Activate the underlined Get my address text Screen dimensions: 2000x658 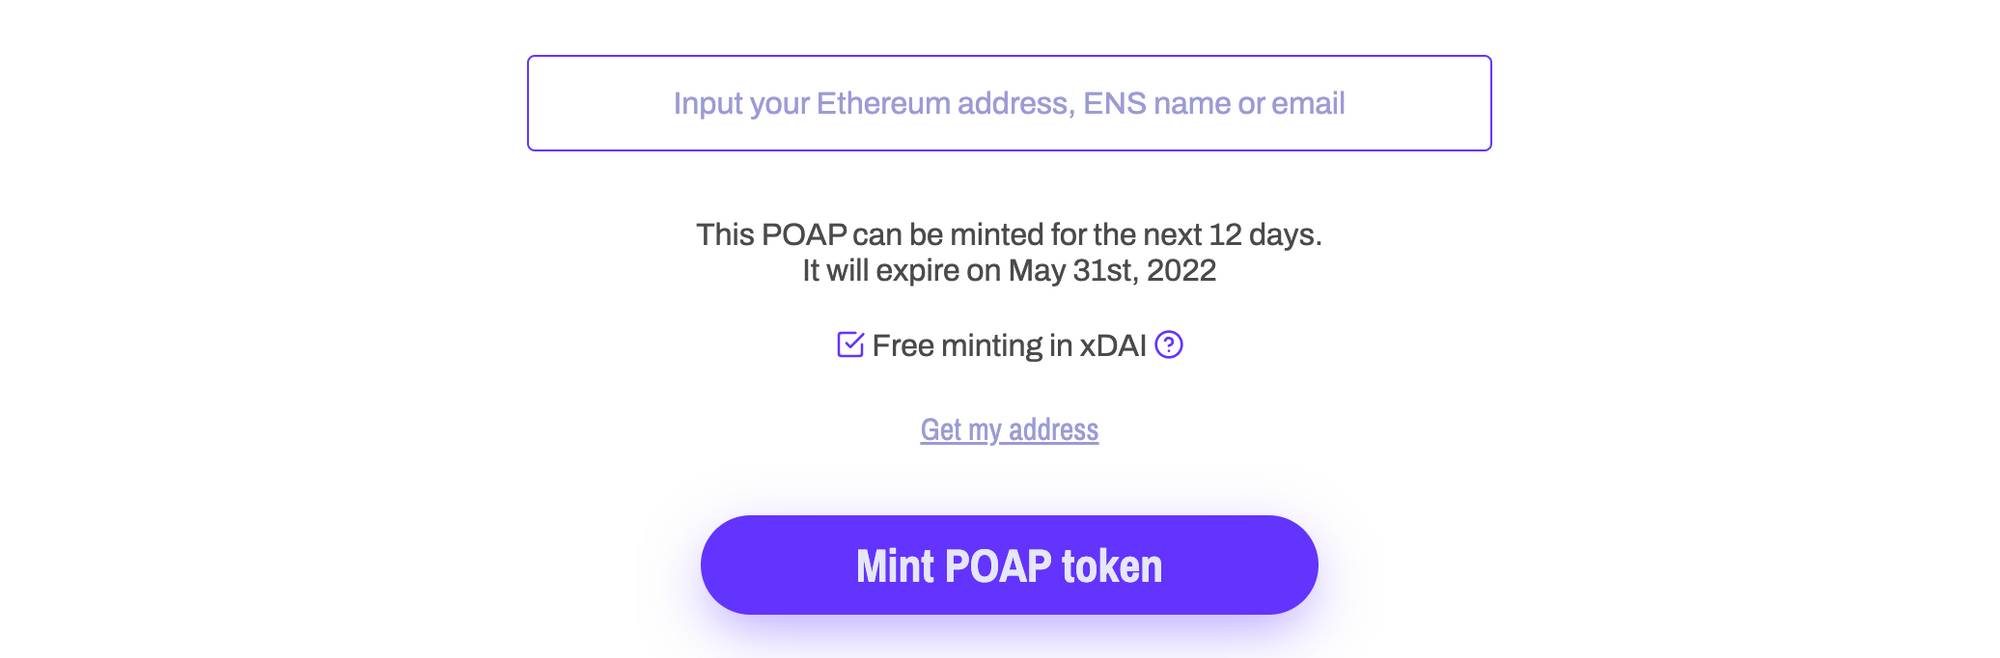1009,429
